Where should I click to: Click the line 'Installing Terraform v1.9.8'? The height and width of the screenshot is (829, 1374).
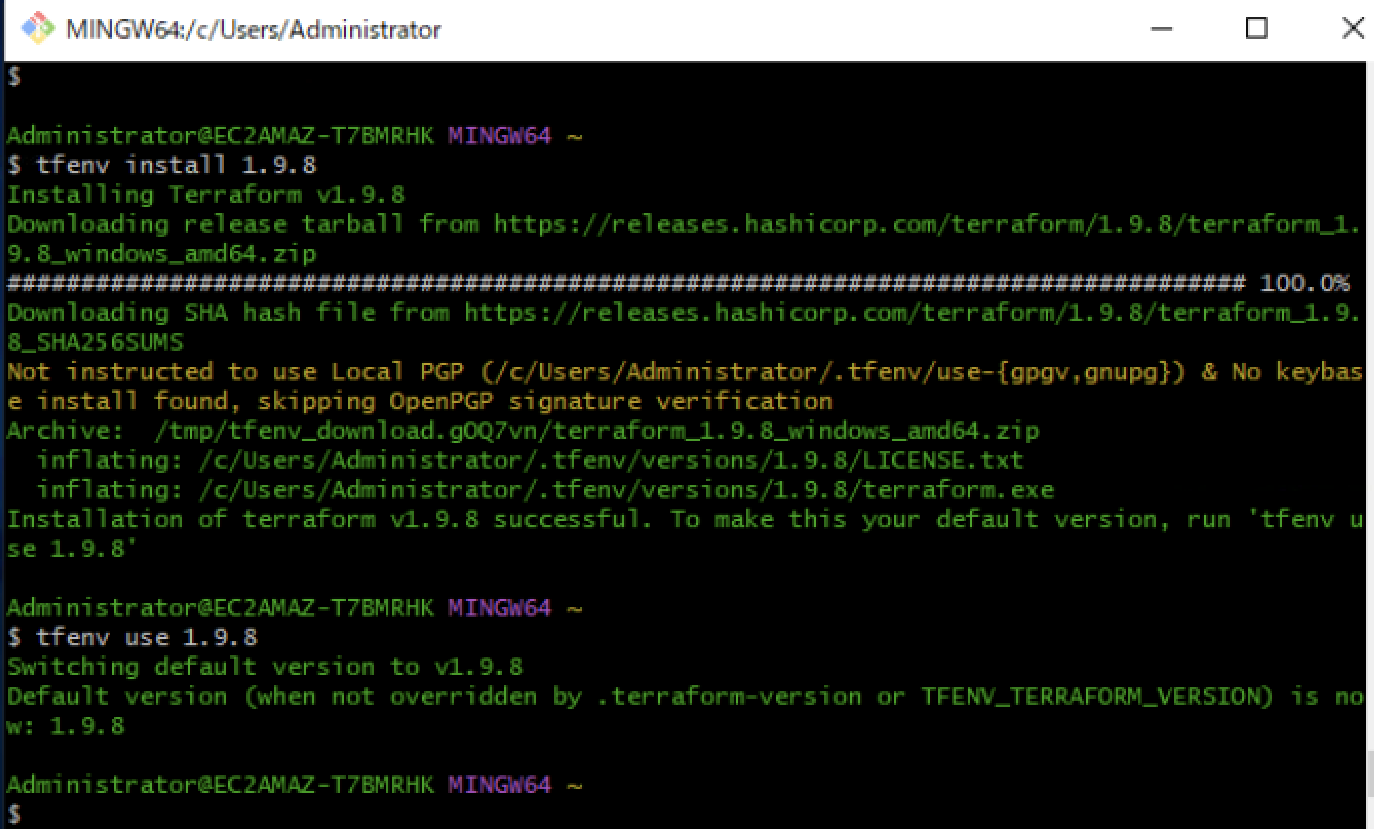point(206,194)
